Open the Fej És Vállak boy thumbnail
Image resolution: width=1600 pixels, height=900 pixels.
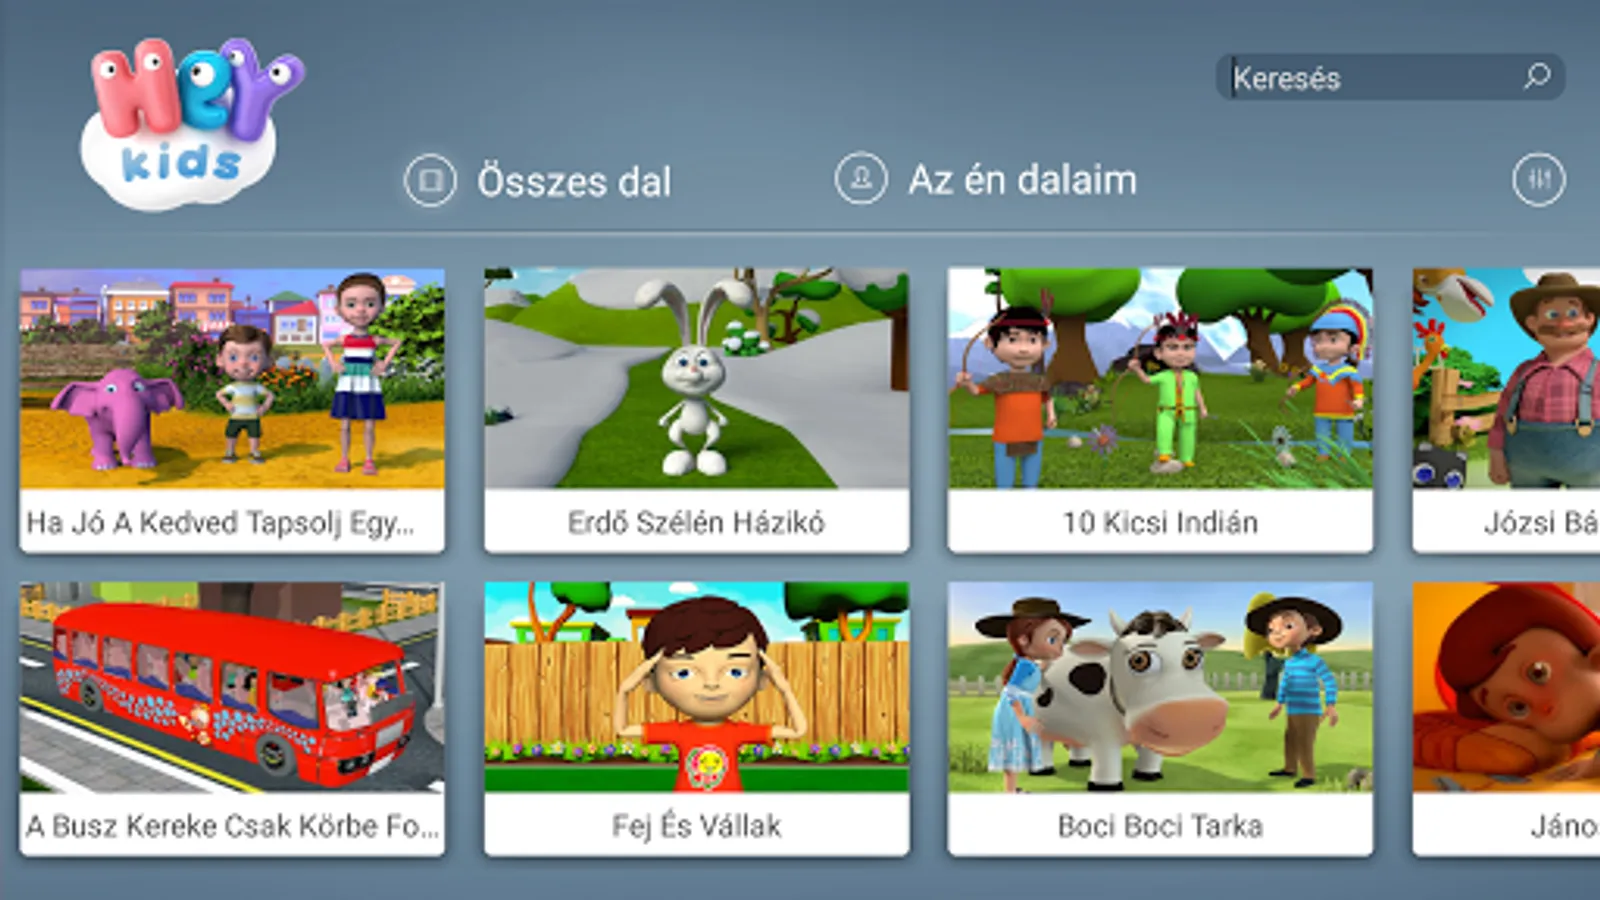[697, 688]
